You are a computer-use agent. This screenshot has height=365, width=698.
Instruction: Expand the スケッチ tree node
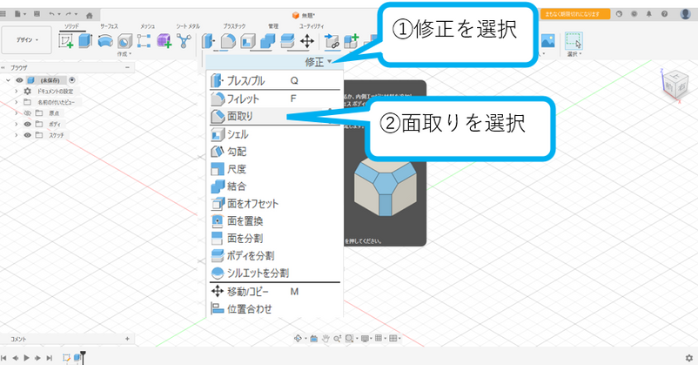[x=16, y=135]
